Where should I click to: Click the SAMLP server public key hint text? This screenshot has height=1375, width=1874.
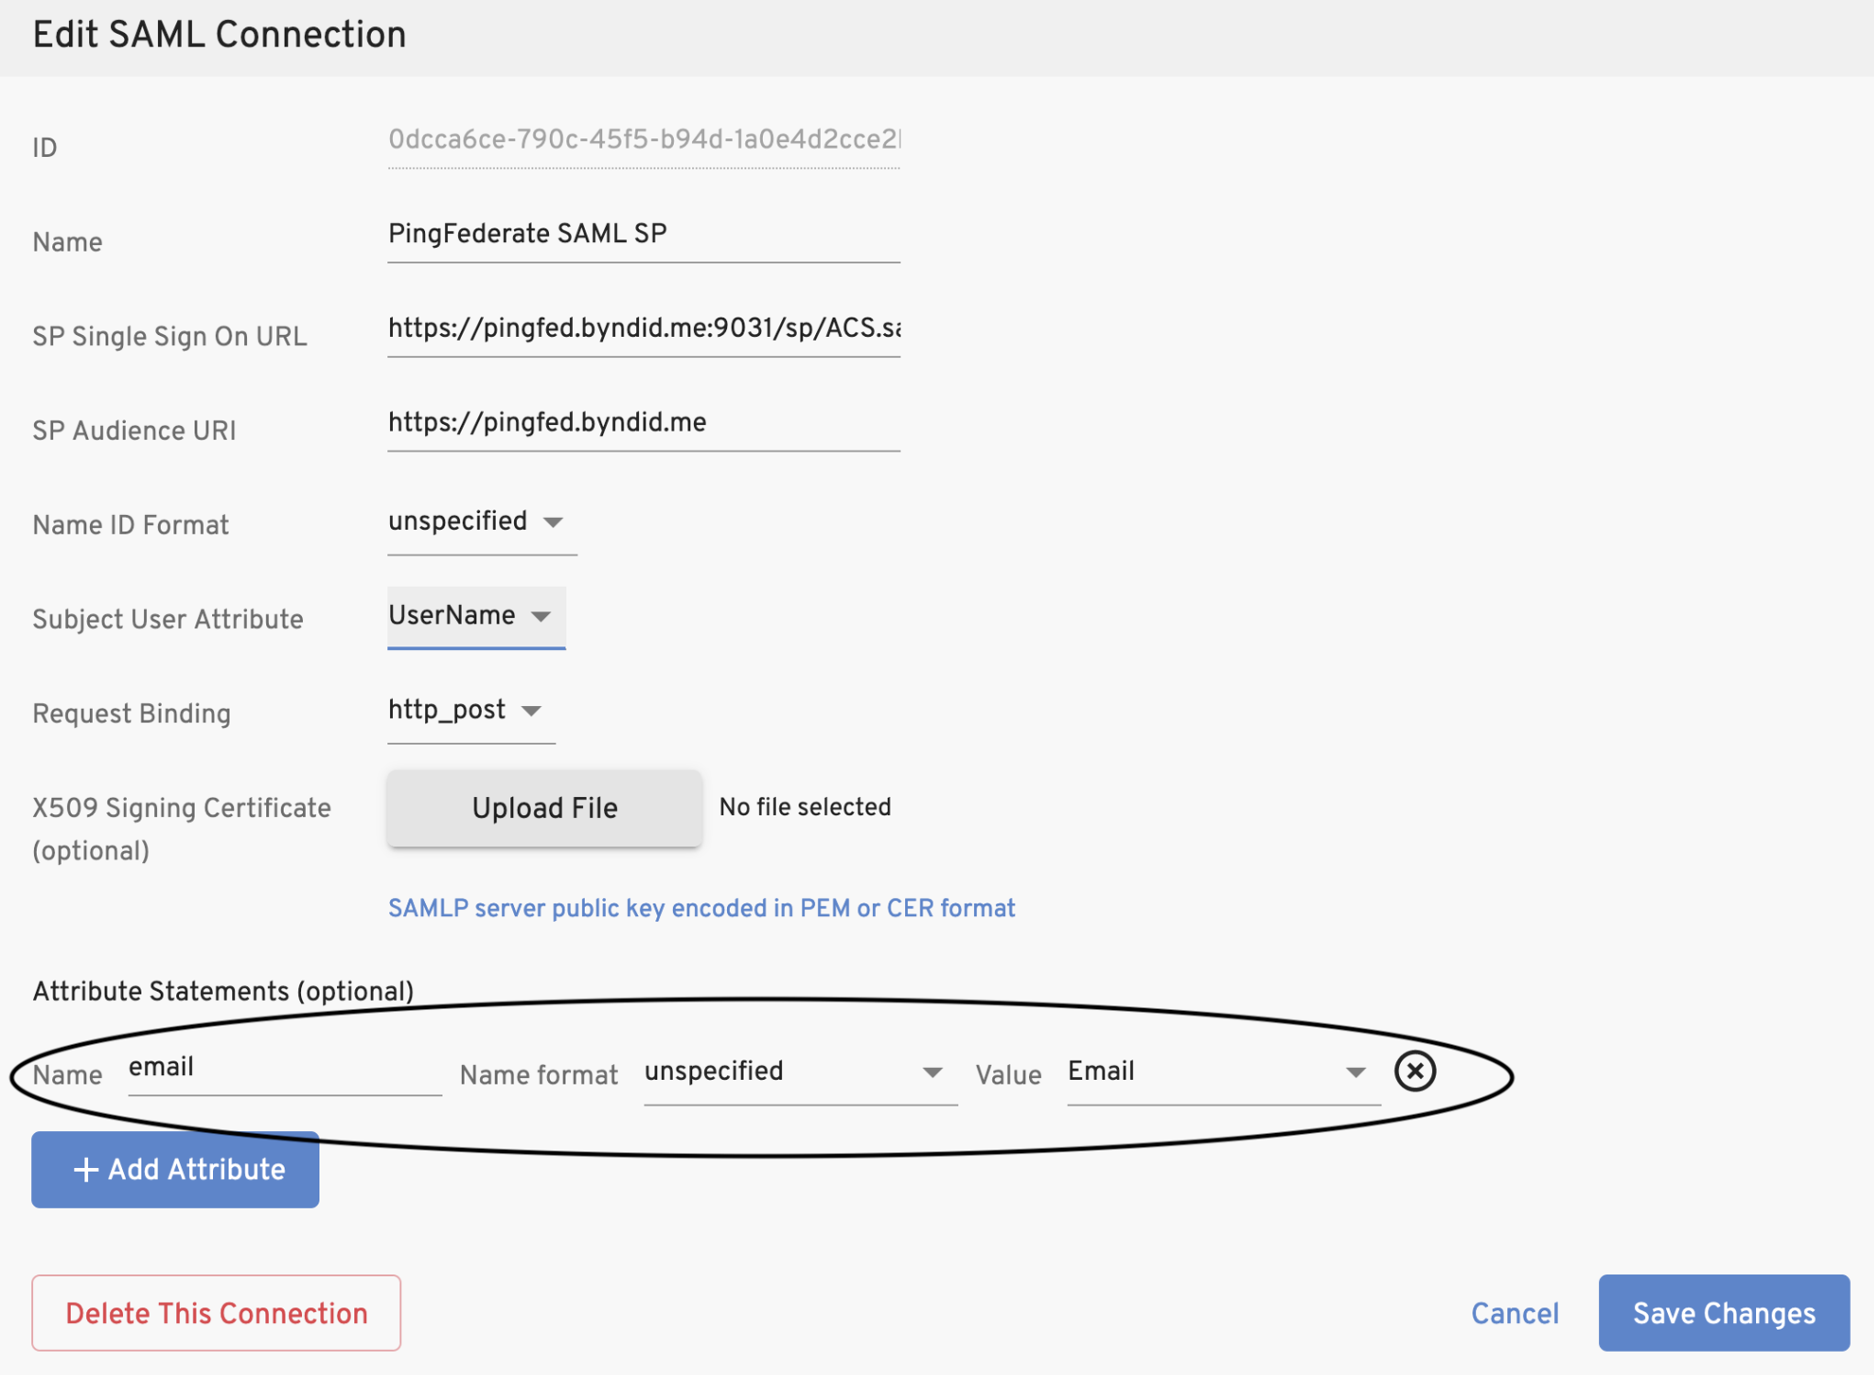(x=701, y=909)
